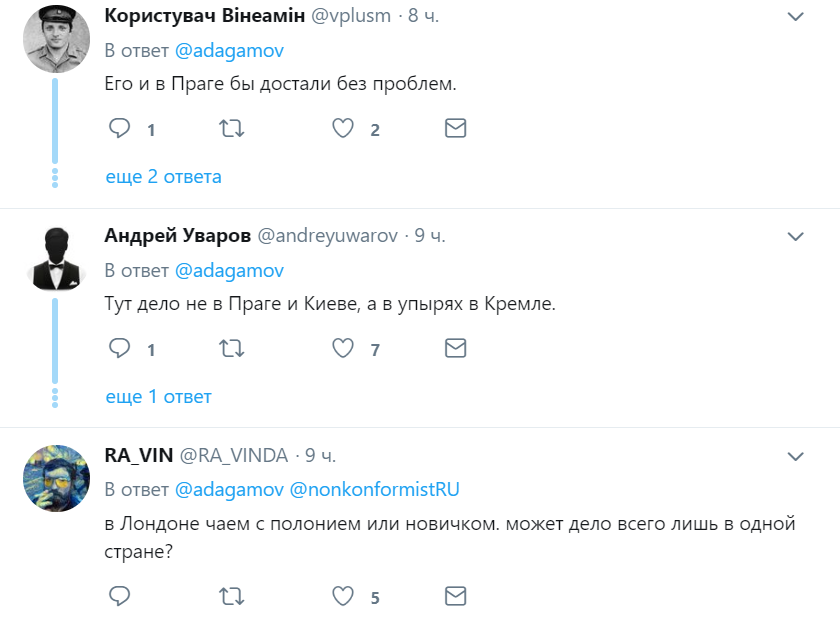Expand "еще 1 ответ" thread
The image size is (840, 620).
tap(158, 397)
